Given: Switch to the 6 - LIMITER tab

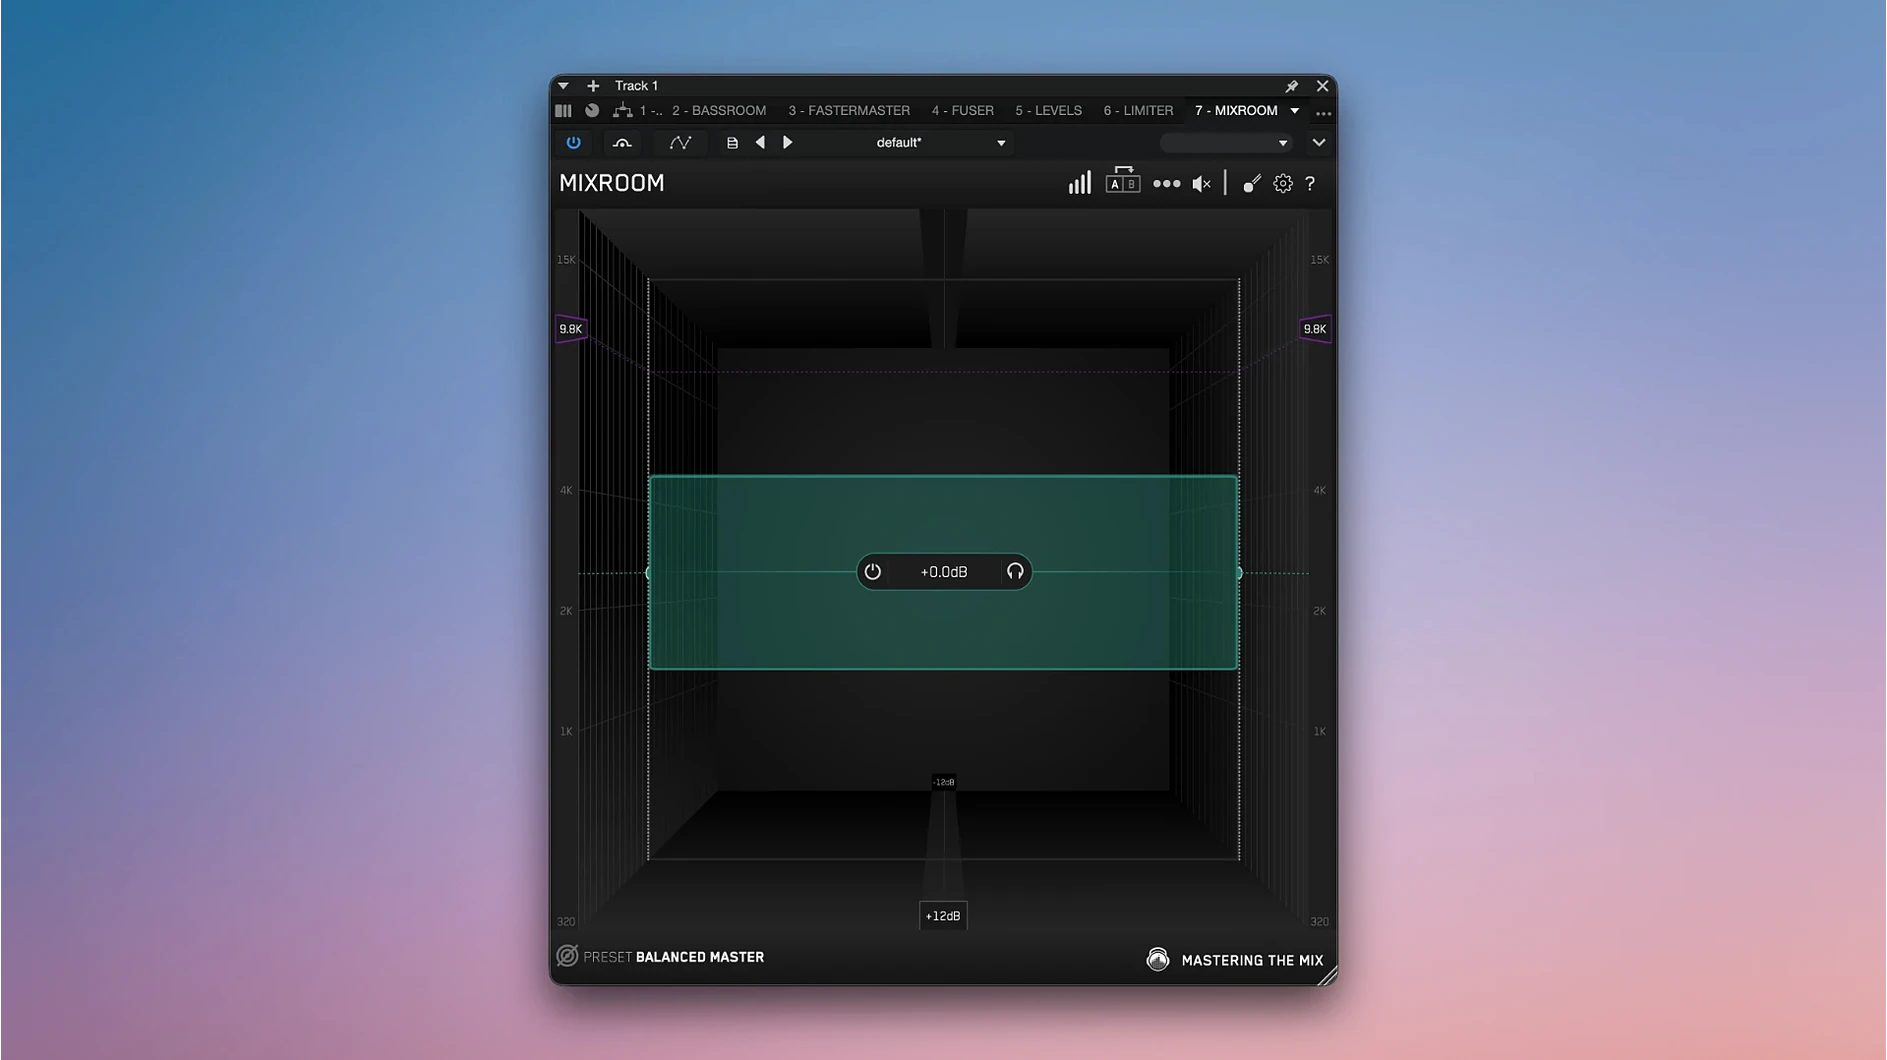Looking at the screenshot, I should coord(1138,111).
